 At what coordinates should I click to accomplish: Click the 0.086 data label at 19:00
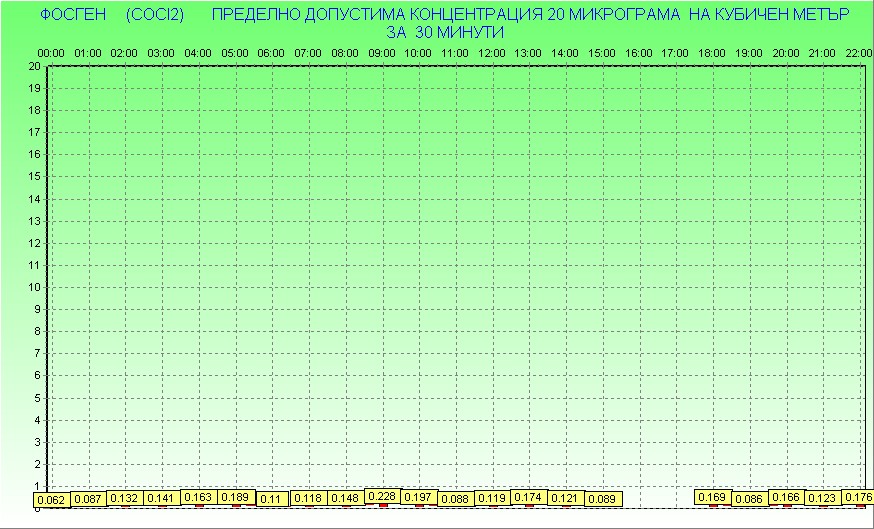coord(749,499)
